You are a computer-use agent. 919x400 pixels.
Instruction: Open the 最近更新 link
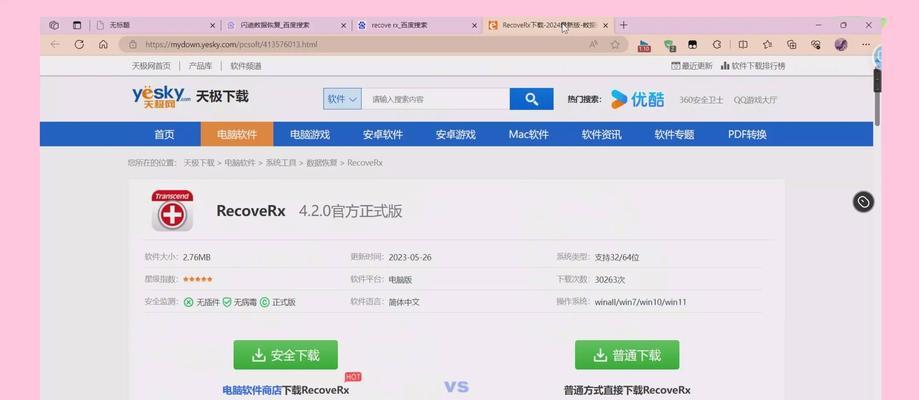[x=692, y=66]
